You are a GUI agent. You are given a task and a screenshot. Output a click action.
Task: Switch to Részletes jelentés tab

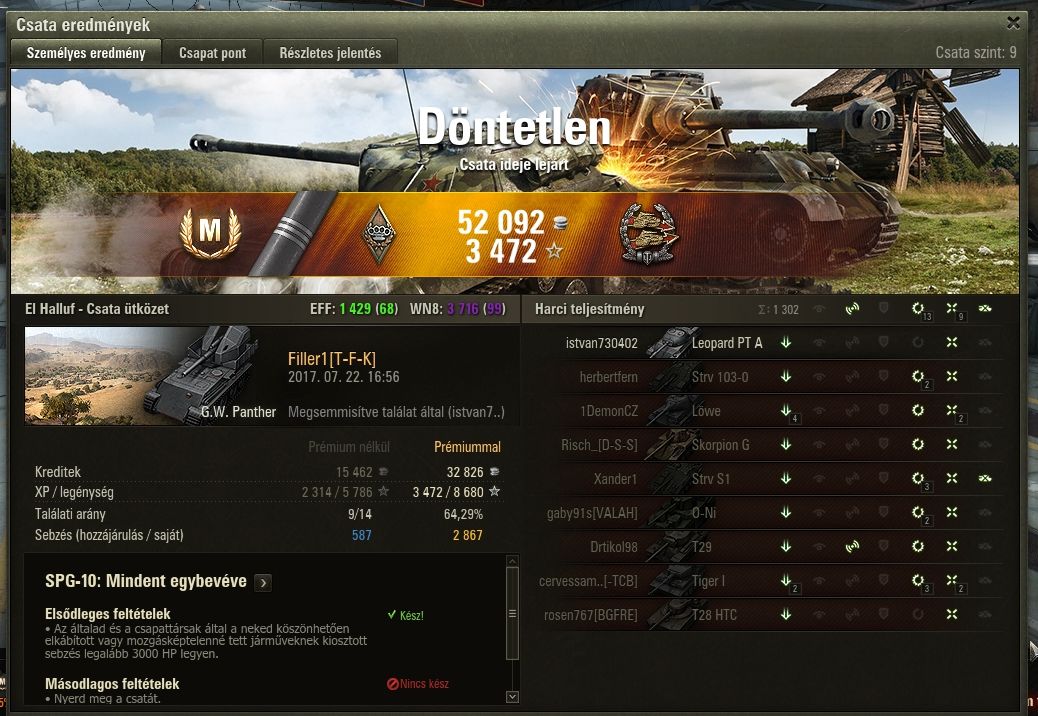[x=330, y=52]
